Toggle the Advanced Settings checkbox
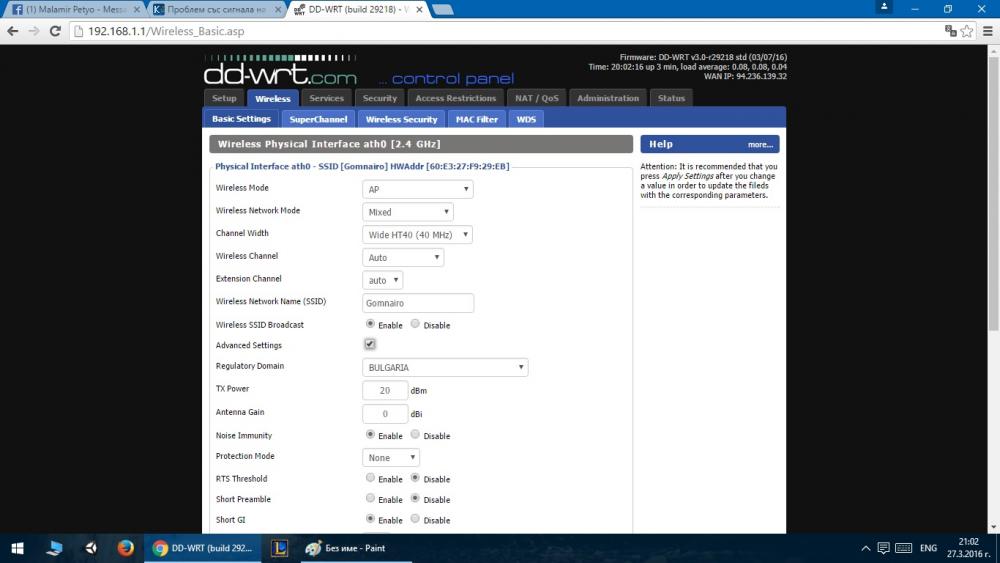The height and width of the screenshot is (563, 1000). (x=370, y=344)
